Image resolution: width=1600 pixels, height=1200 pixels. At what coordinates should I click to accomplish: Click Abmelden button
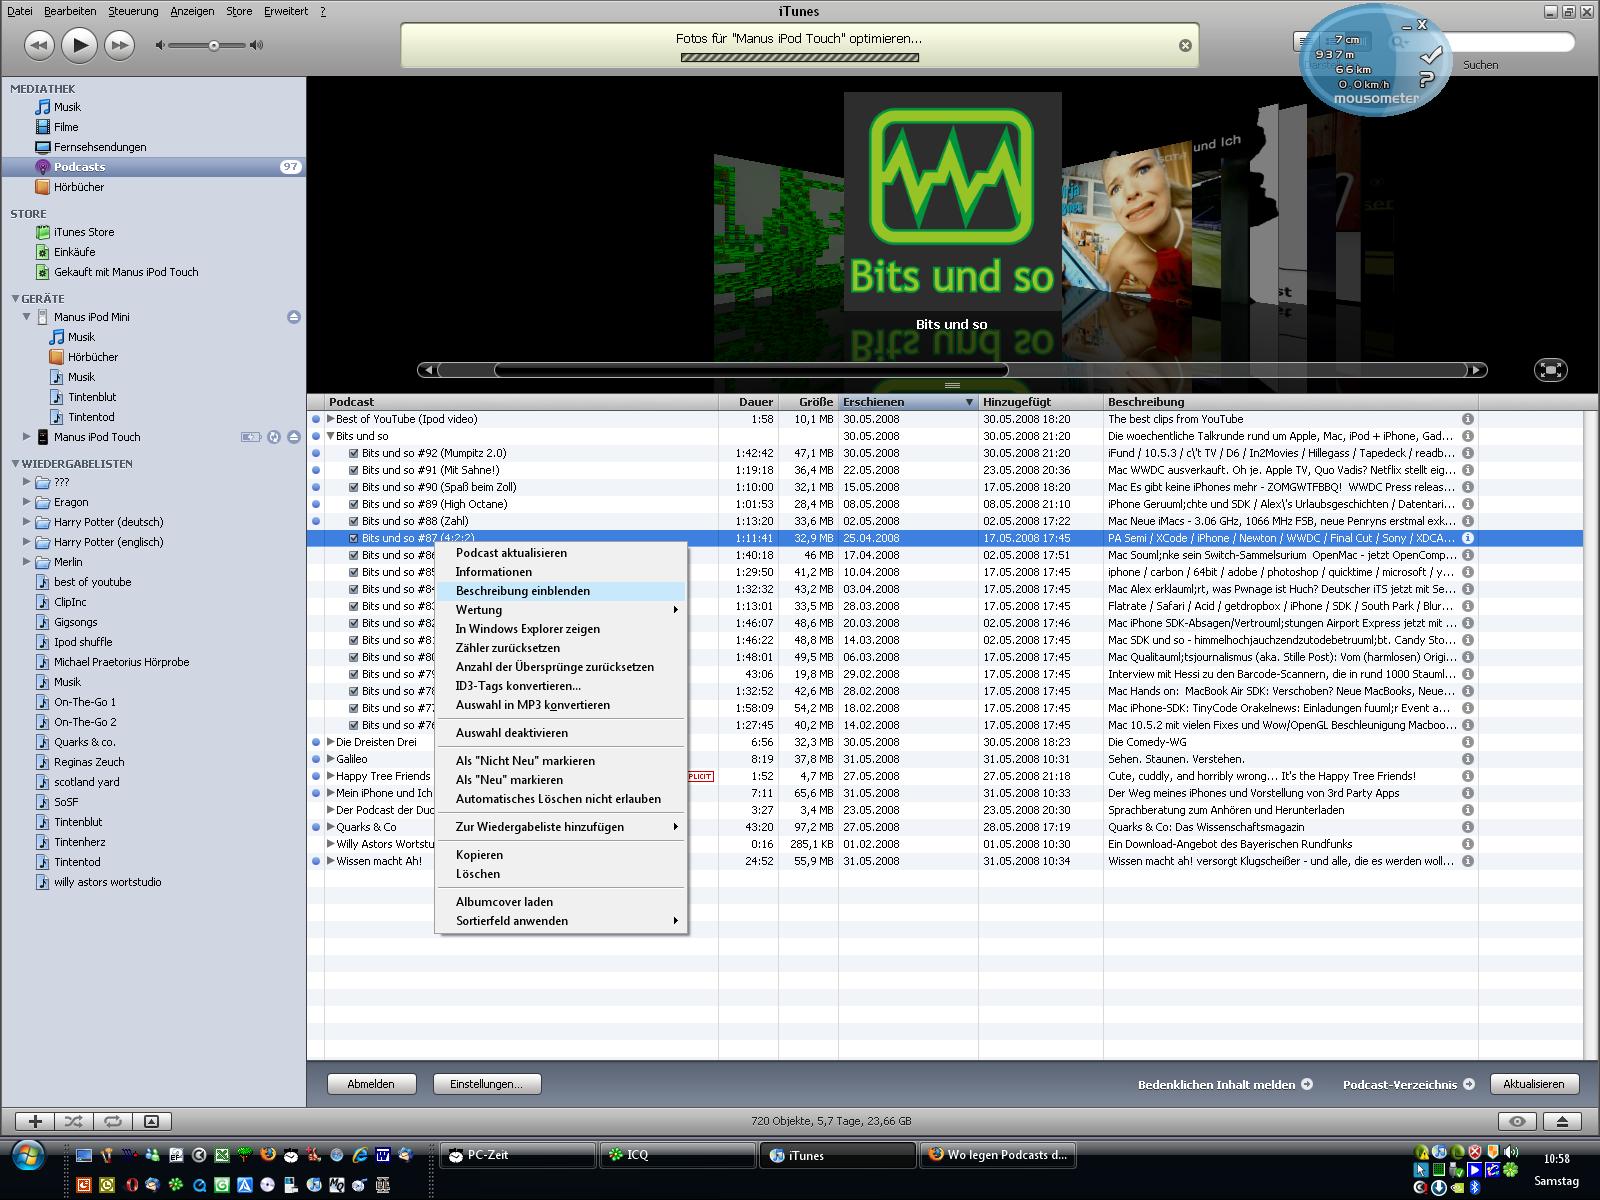click(371, 1084)
